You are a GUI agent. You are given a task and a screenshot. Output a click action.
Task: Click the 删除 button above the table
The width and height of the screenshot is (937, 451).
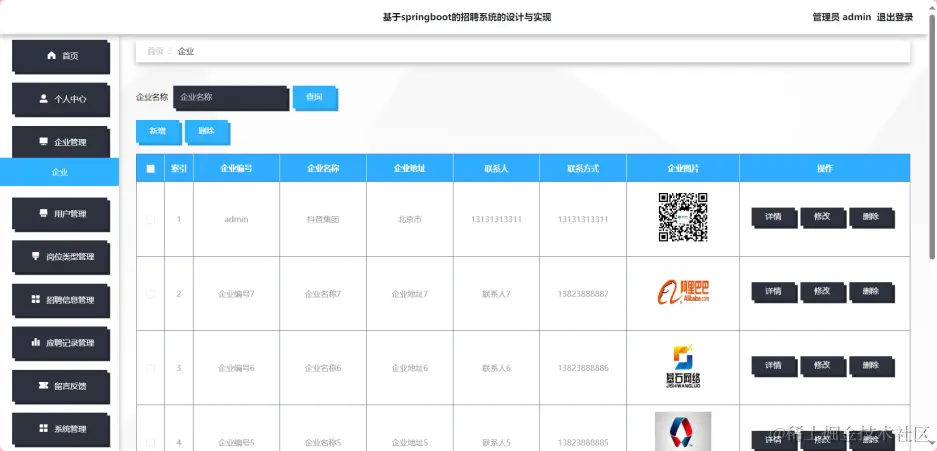(x=207, y=132)
